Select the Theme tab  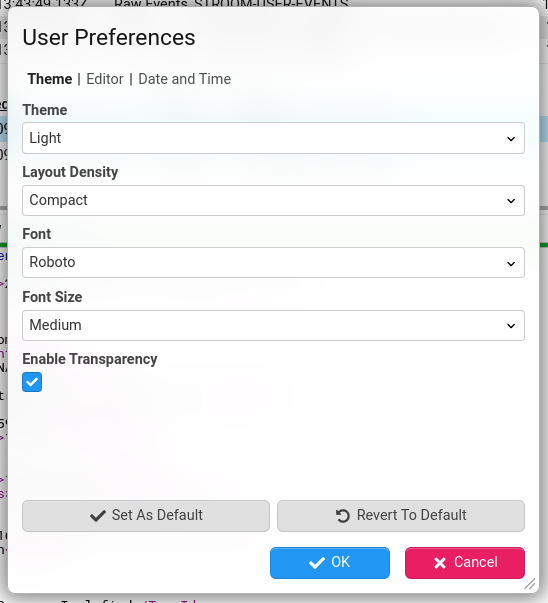50,79
